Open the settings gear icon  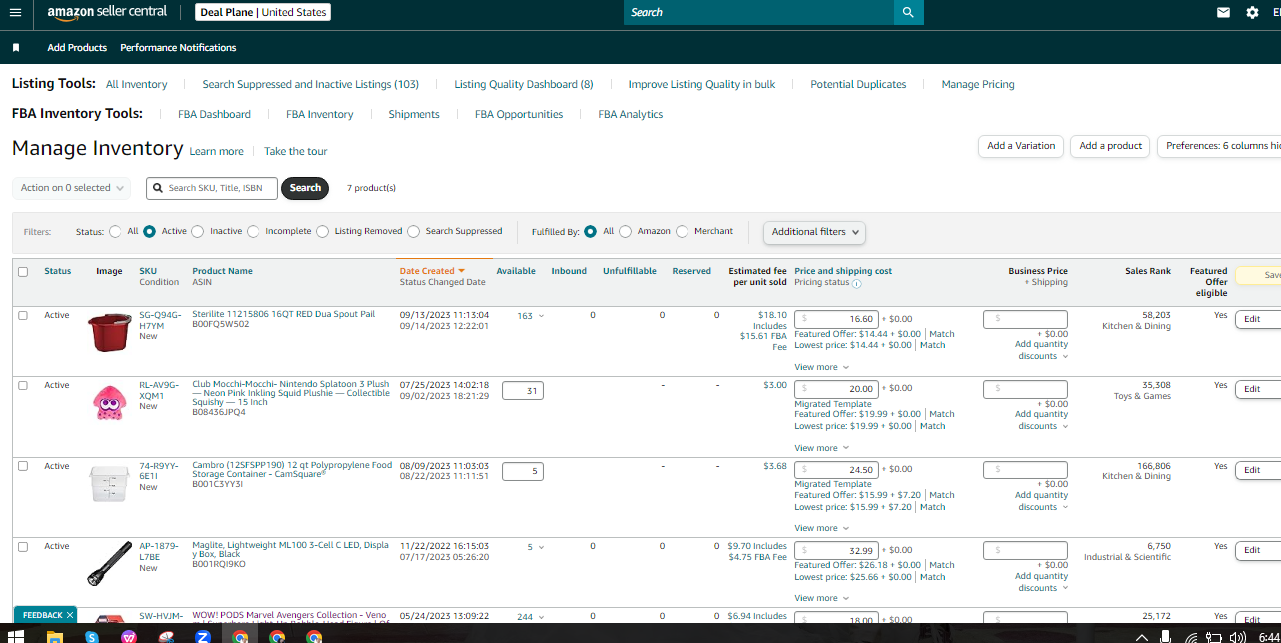tap(1252, 13)
